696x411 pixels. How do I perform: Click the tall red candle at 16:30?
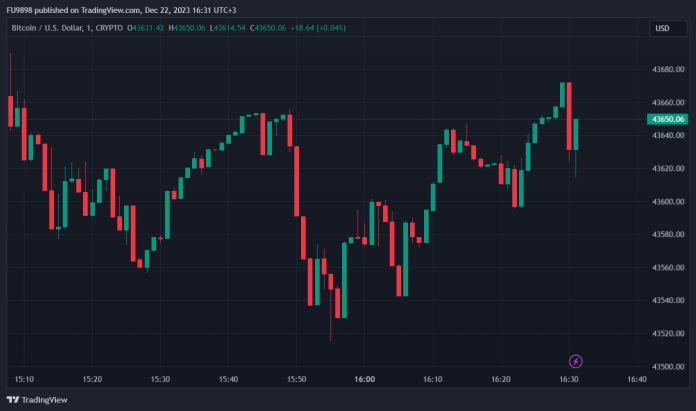[x=567, y=115]
